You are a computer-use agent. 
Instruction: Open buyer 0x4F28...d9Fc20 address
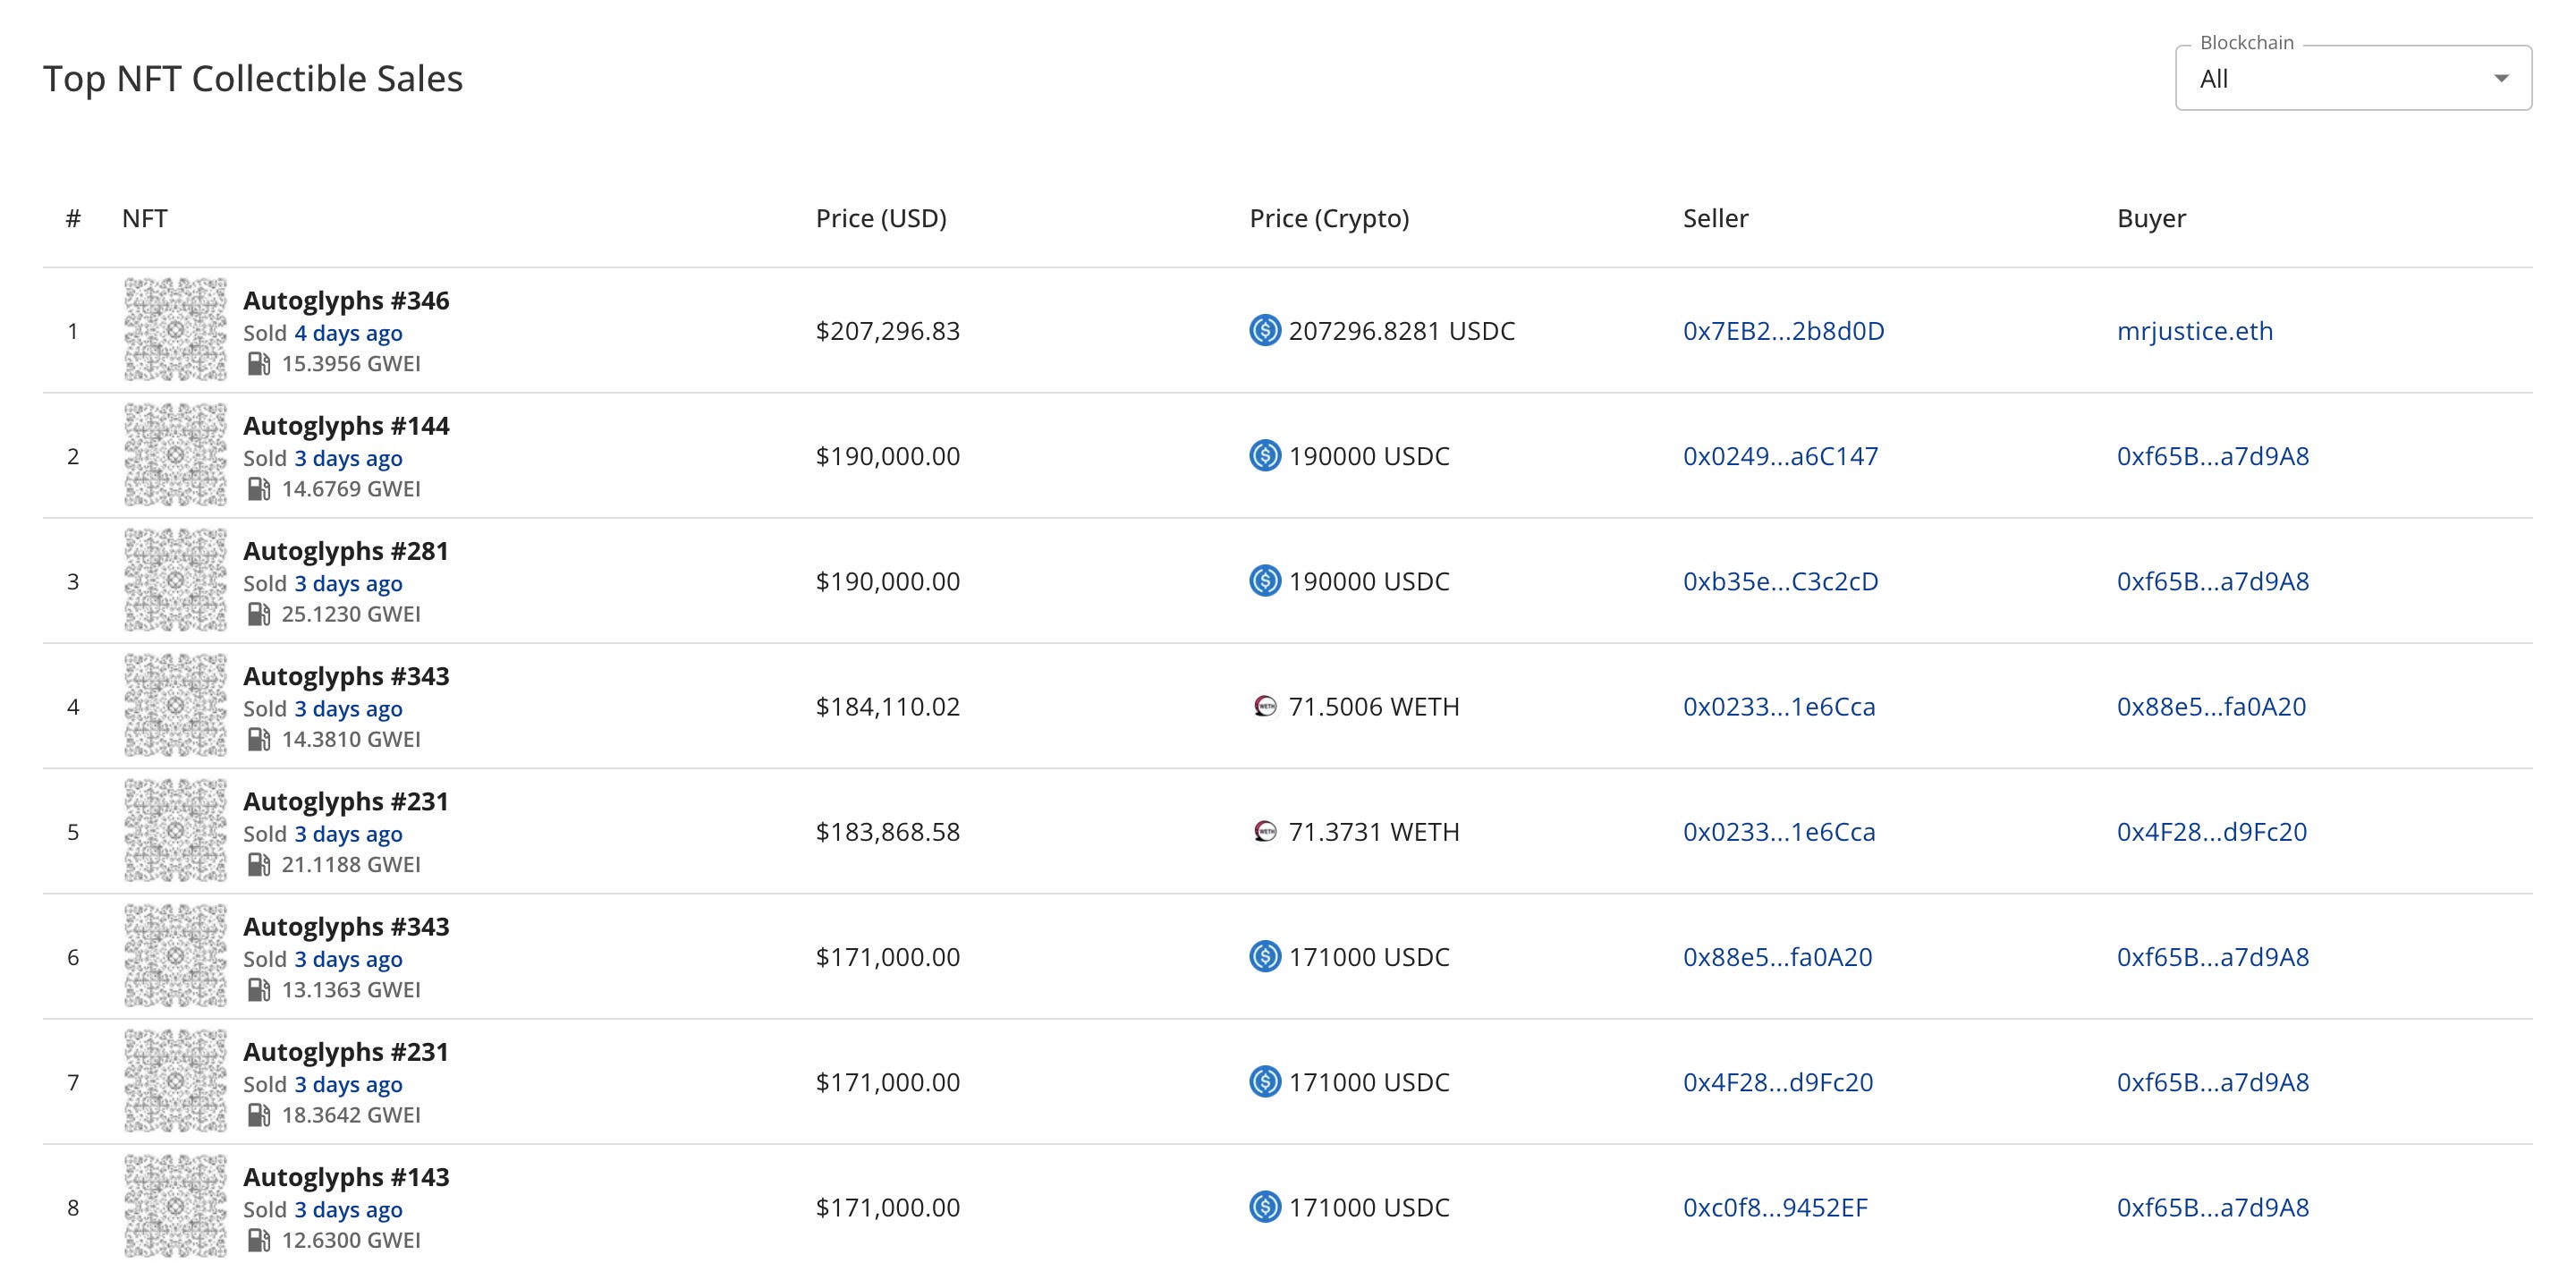(x=2211, y=832)
